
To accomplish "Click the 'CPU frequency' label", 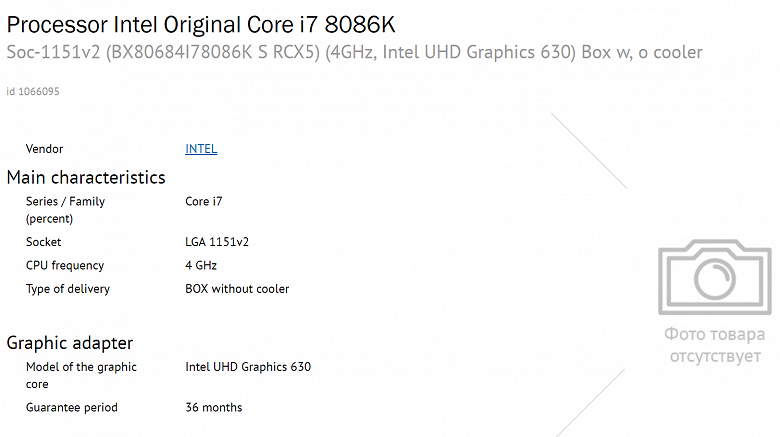I will [x=65, y=266].
